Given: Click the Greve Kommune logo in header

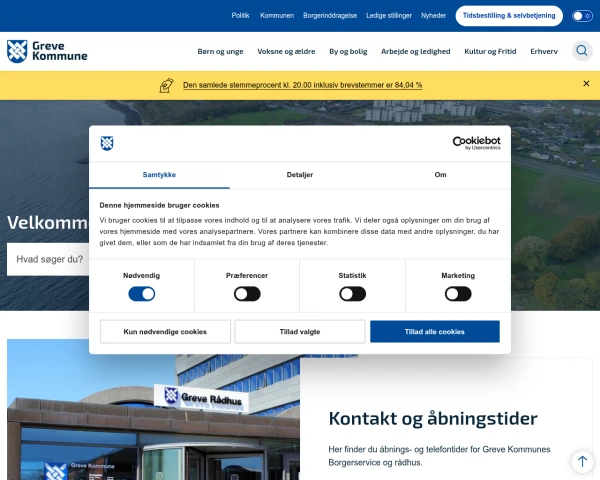Looking at the screenshot, I should click(x=47, y=51).
